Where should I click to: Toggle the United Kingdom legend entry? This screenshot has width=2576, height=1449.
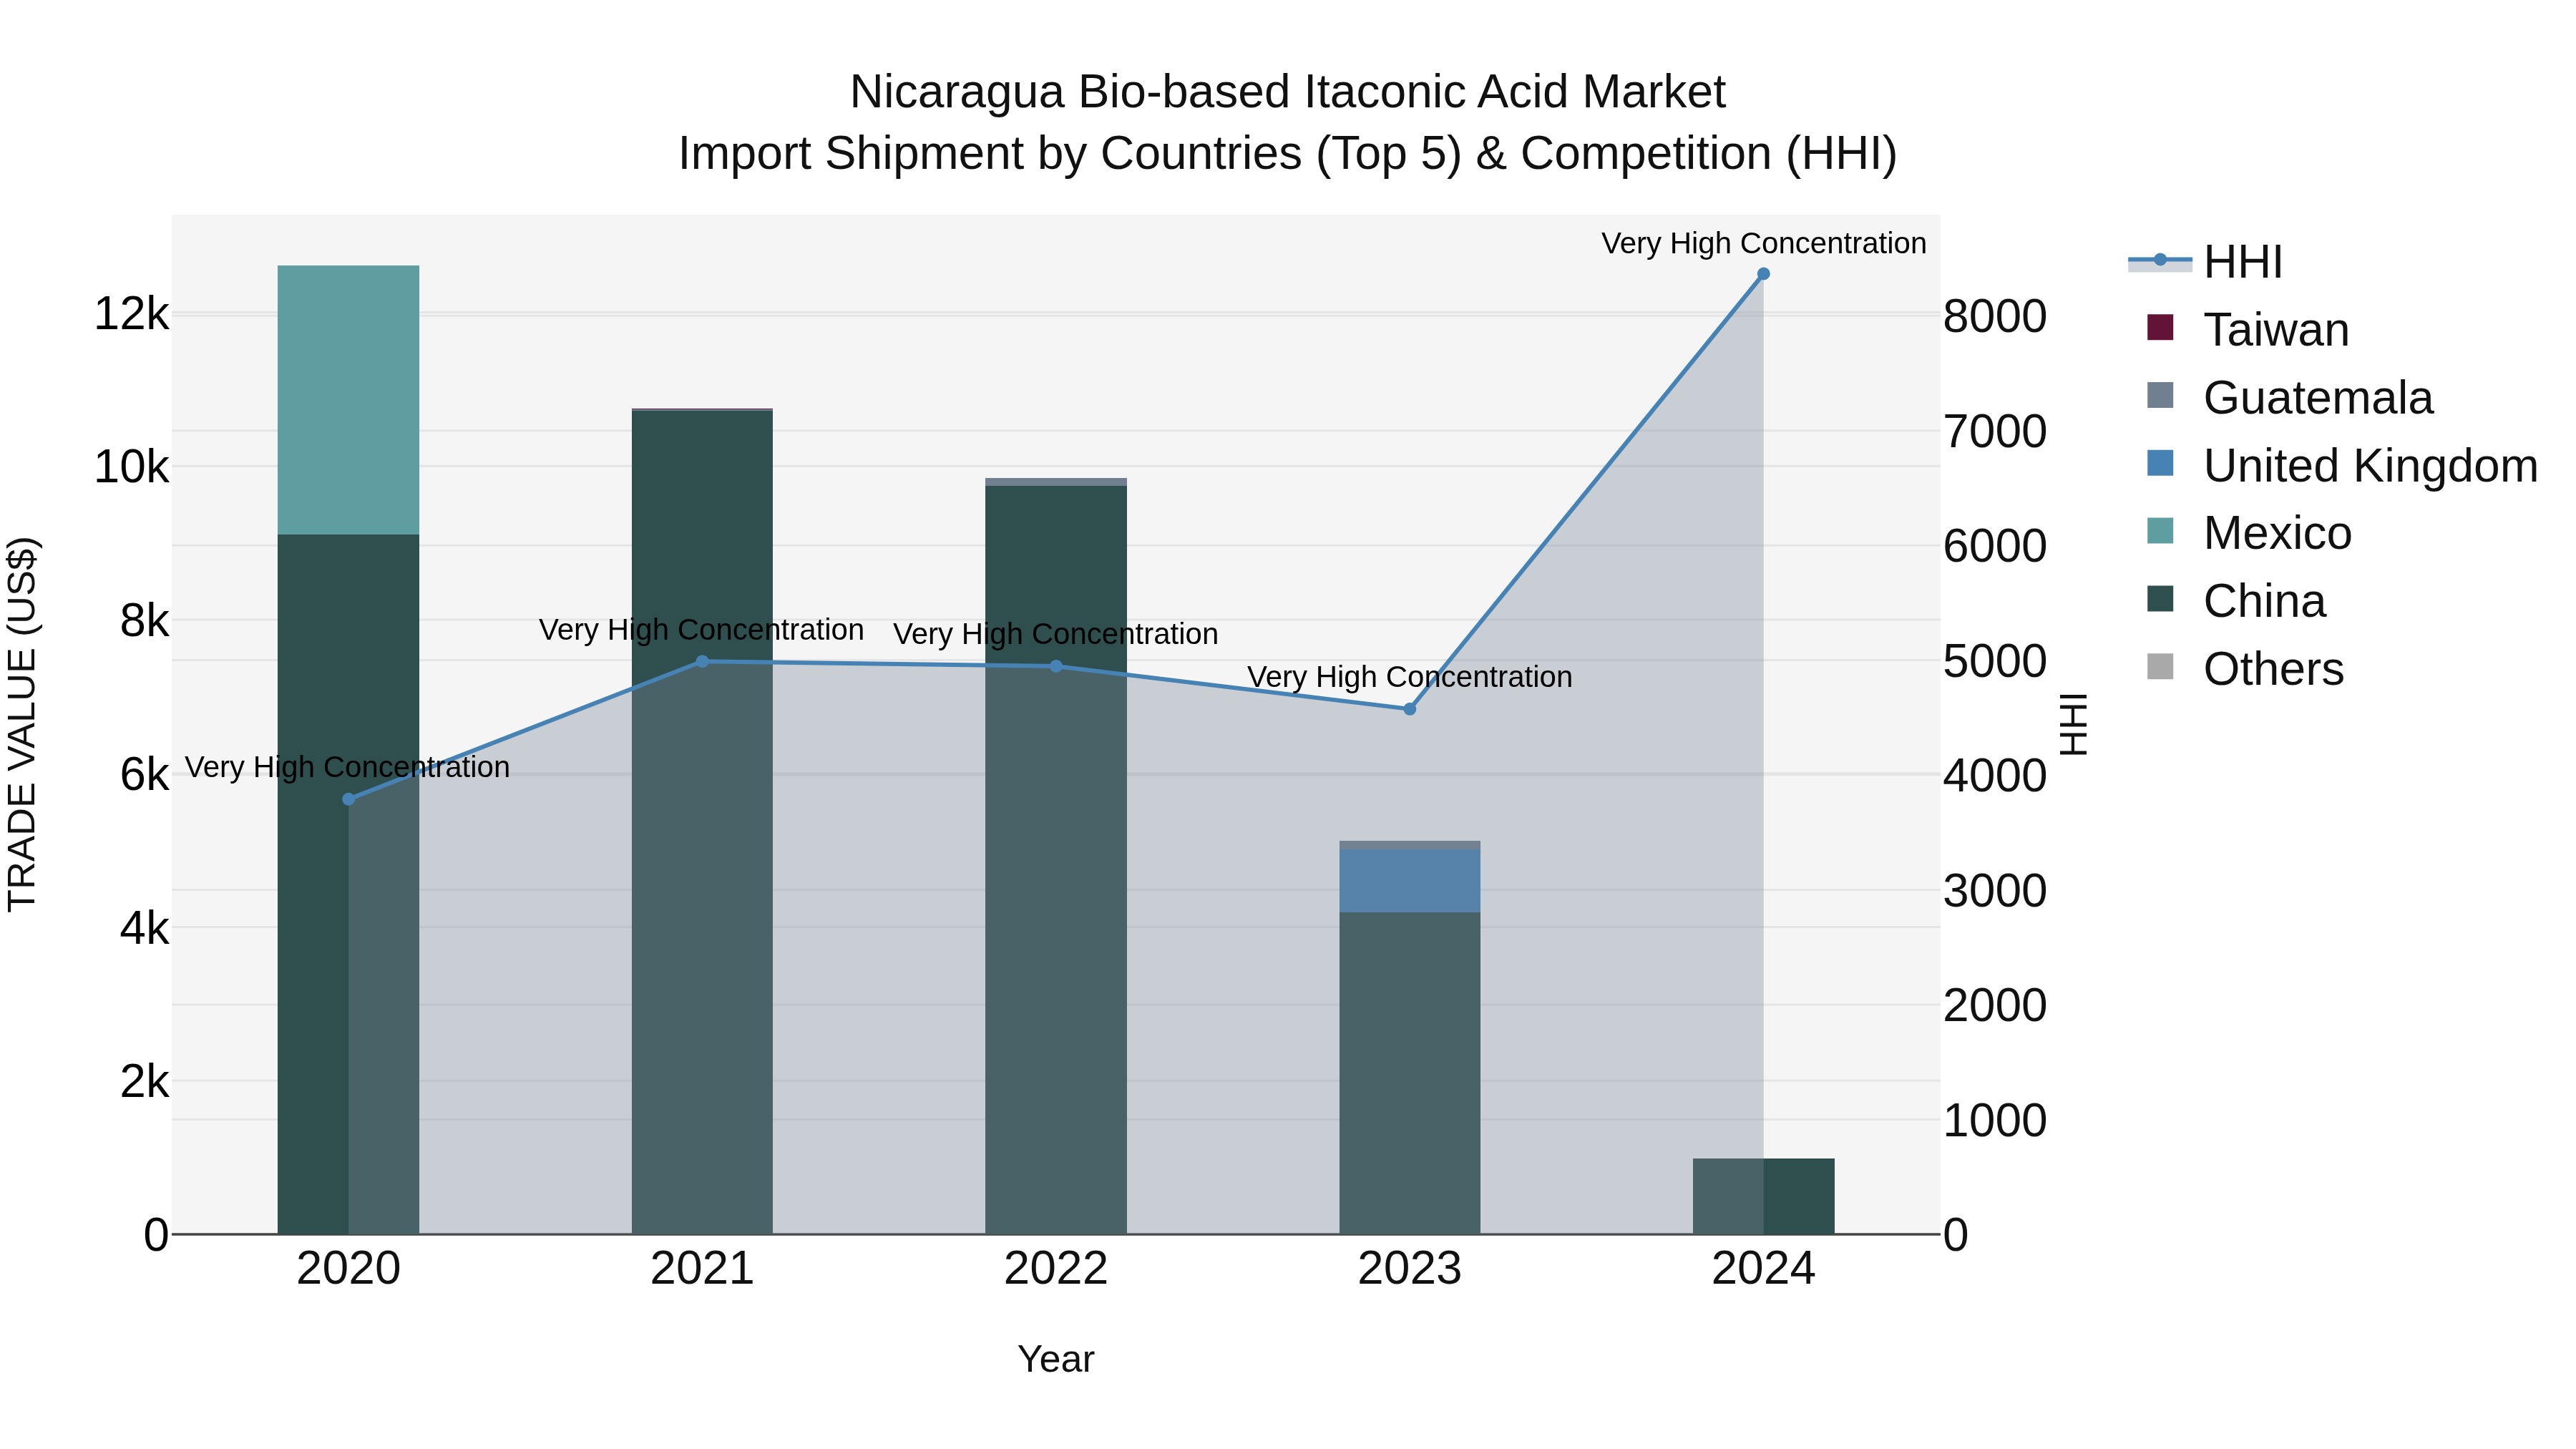pyautogui.click(x=2341, y=466)
